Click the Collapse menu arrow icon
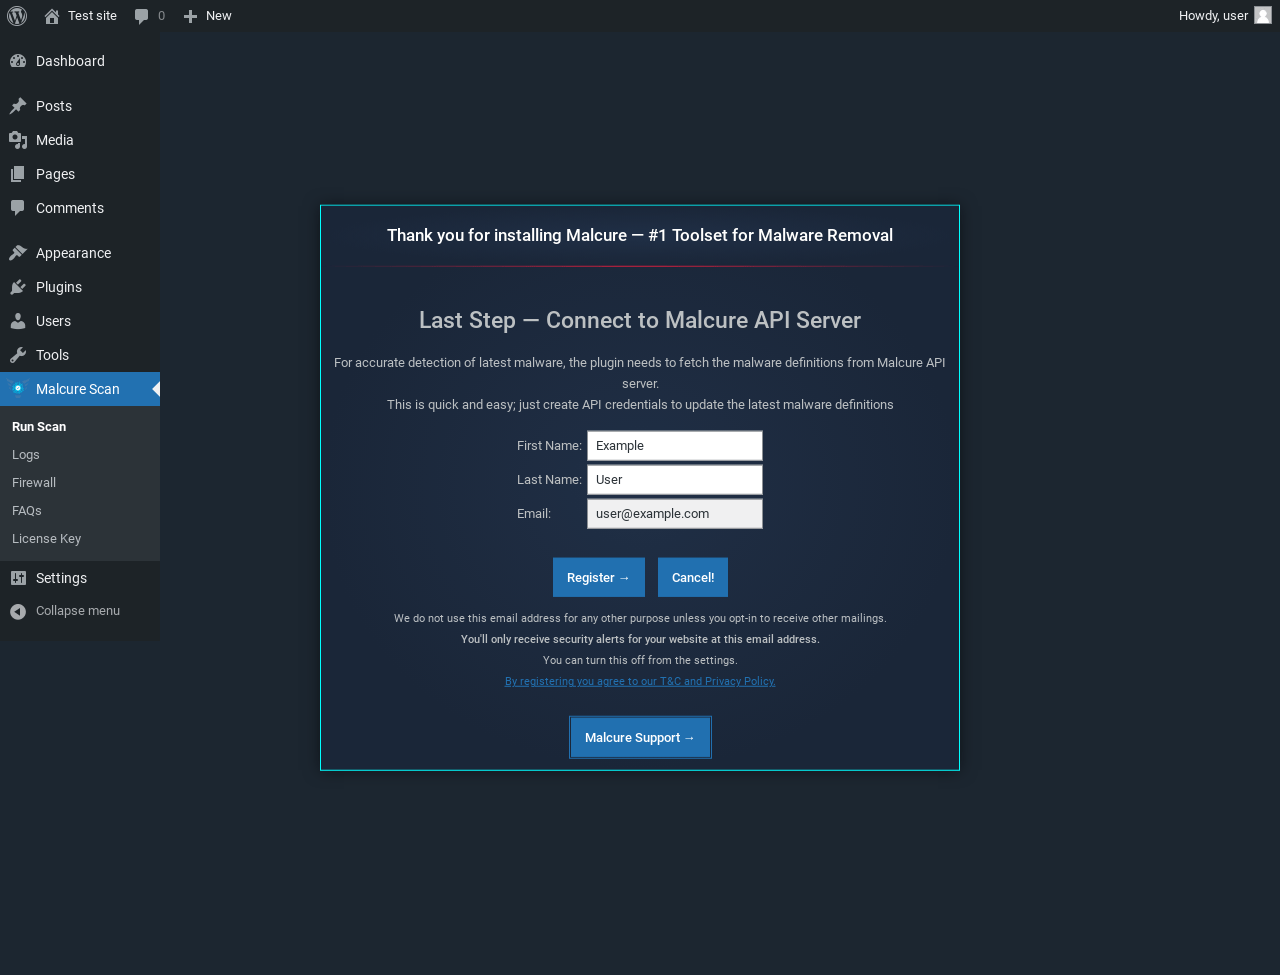Screen dimensions: 1280x975 [18, 611]
